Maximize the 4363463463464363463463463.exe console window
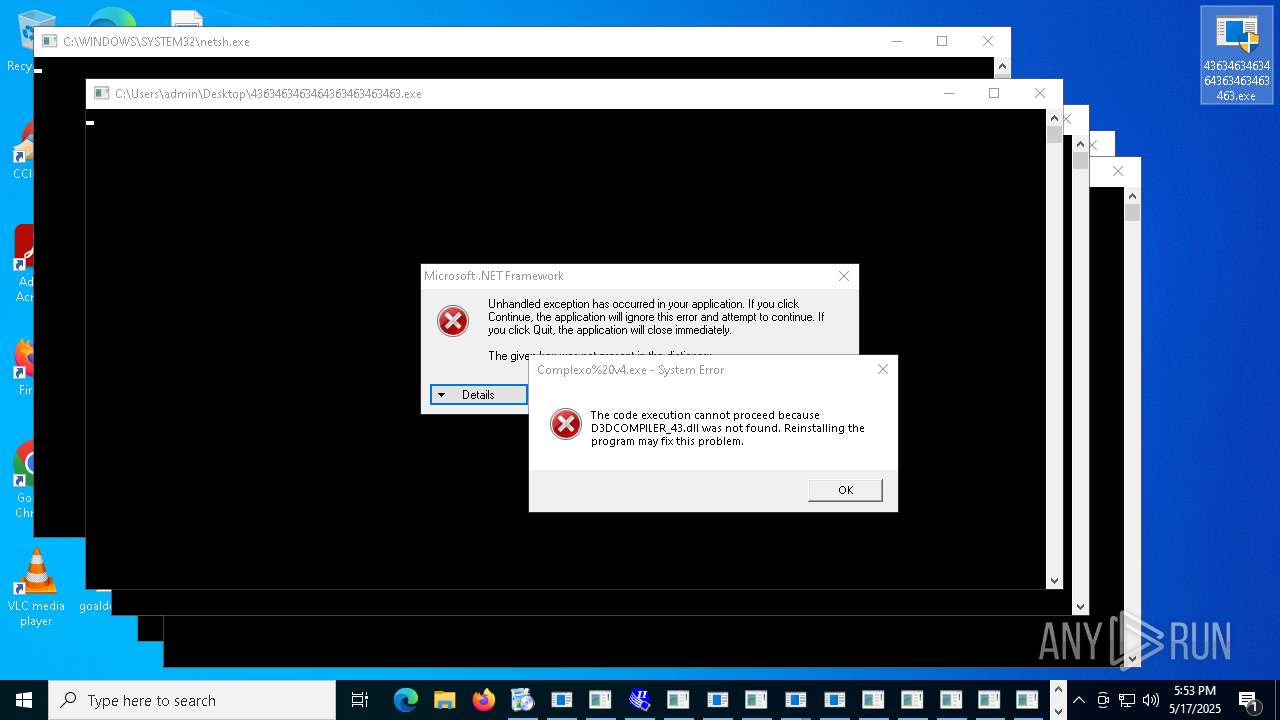 tap(993, 93)
